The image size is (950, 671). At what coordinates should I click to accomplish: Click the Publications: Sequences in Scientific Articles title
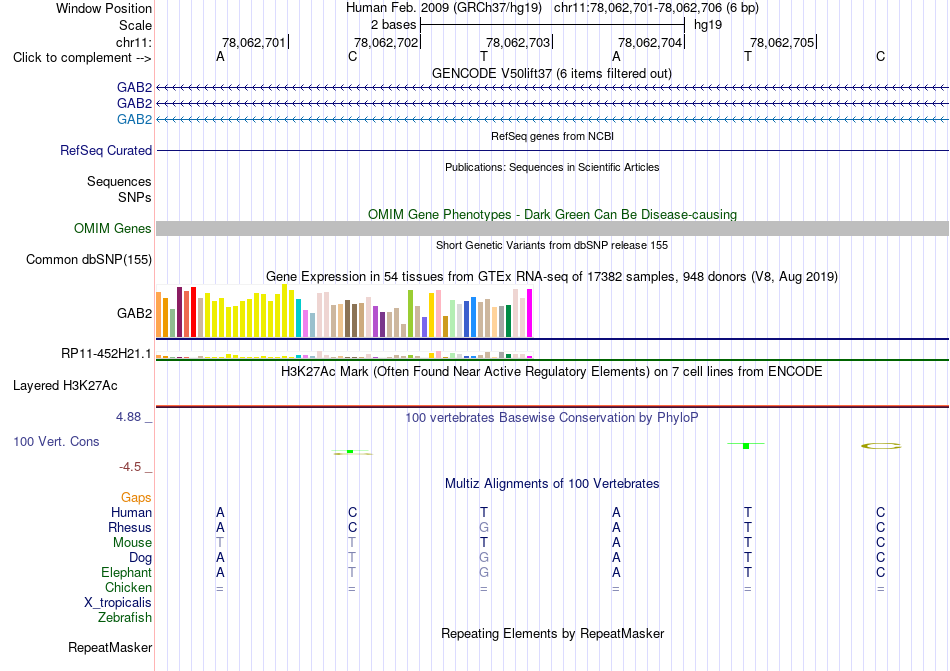point(552,167)
